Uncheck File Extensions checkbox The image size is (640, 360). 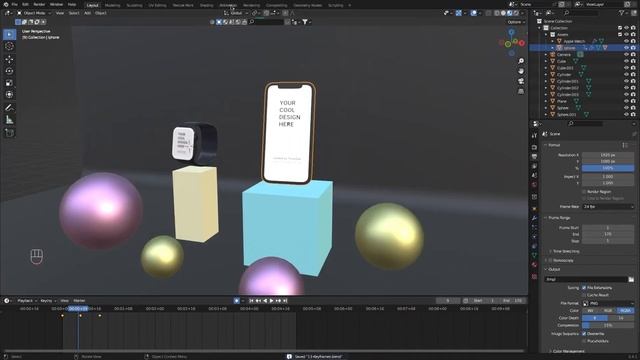click(x=584, y=288)
